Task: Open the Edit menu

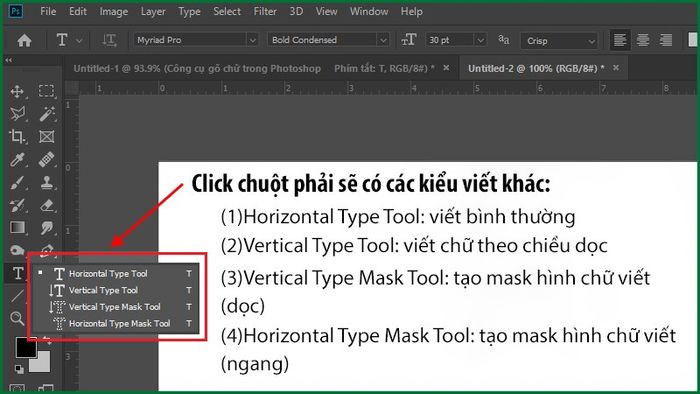Action: coord(78,11)
